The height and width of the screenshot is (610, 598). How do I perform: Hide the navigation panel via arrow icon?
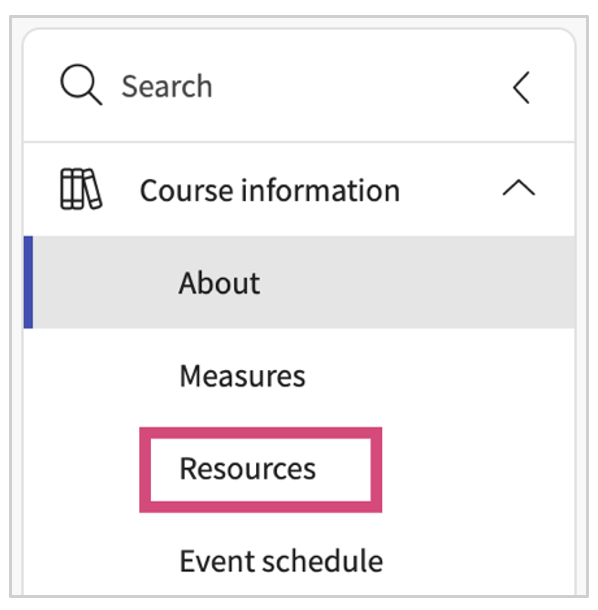coord(521,87)
